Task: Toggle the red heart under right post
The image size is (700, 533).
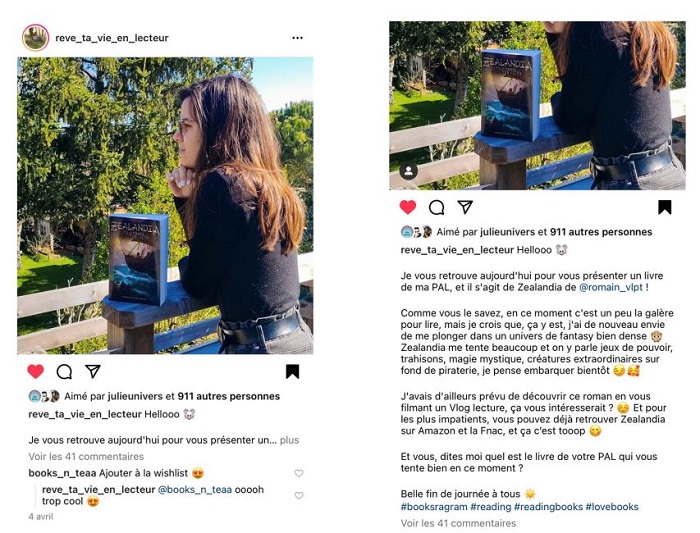Action: click(x=408, y=207)
